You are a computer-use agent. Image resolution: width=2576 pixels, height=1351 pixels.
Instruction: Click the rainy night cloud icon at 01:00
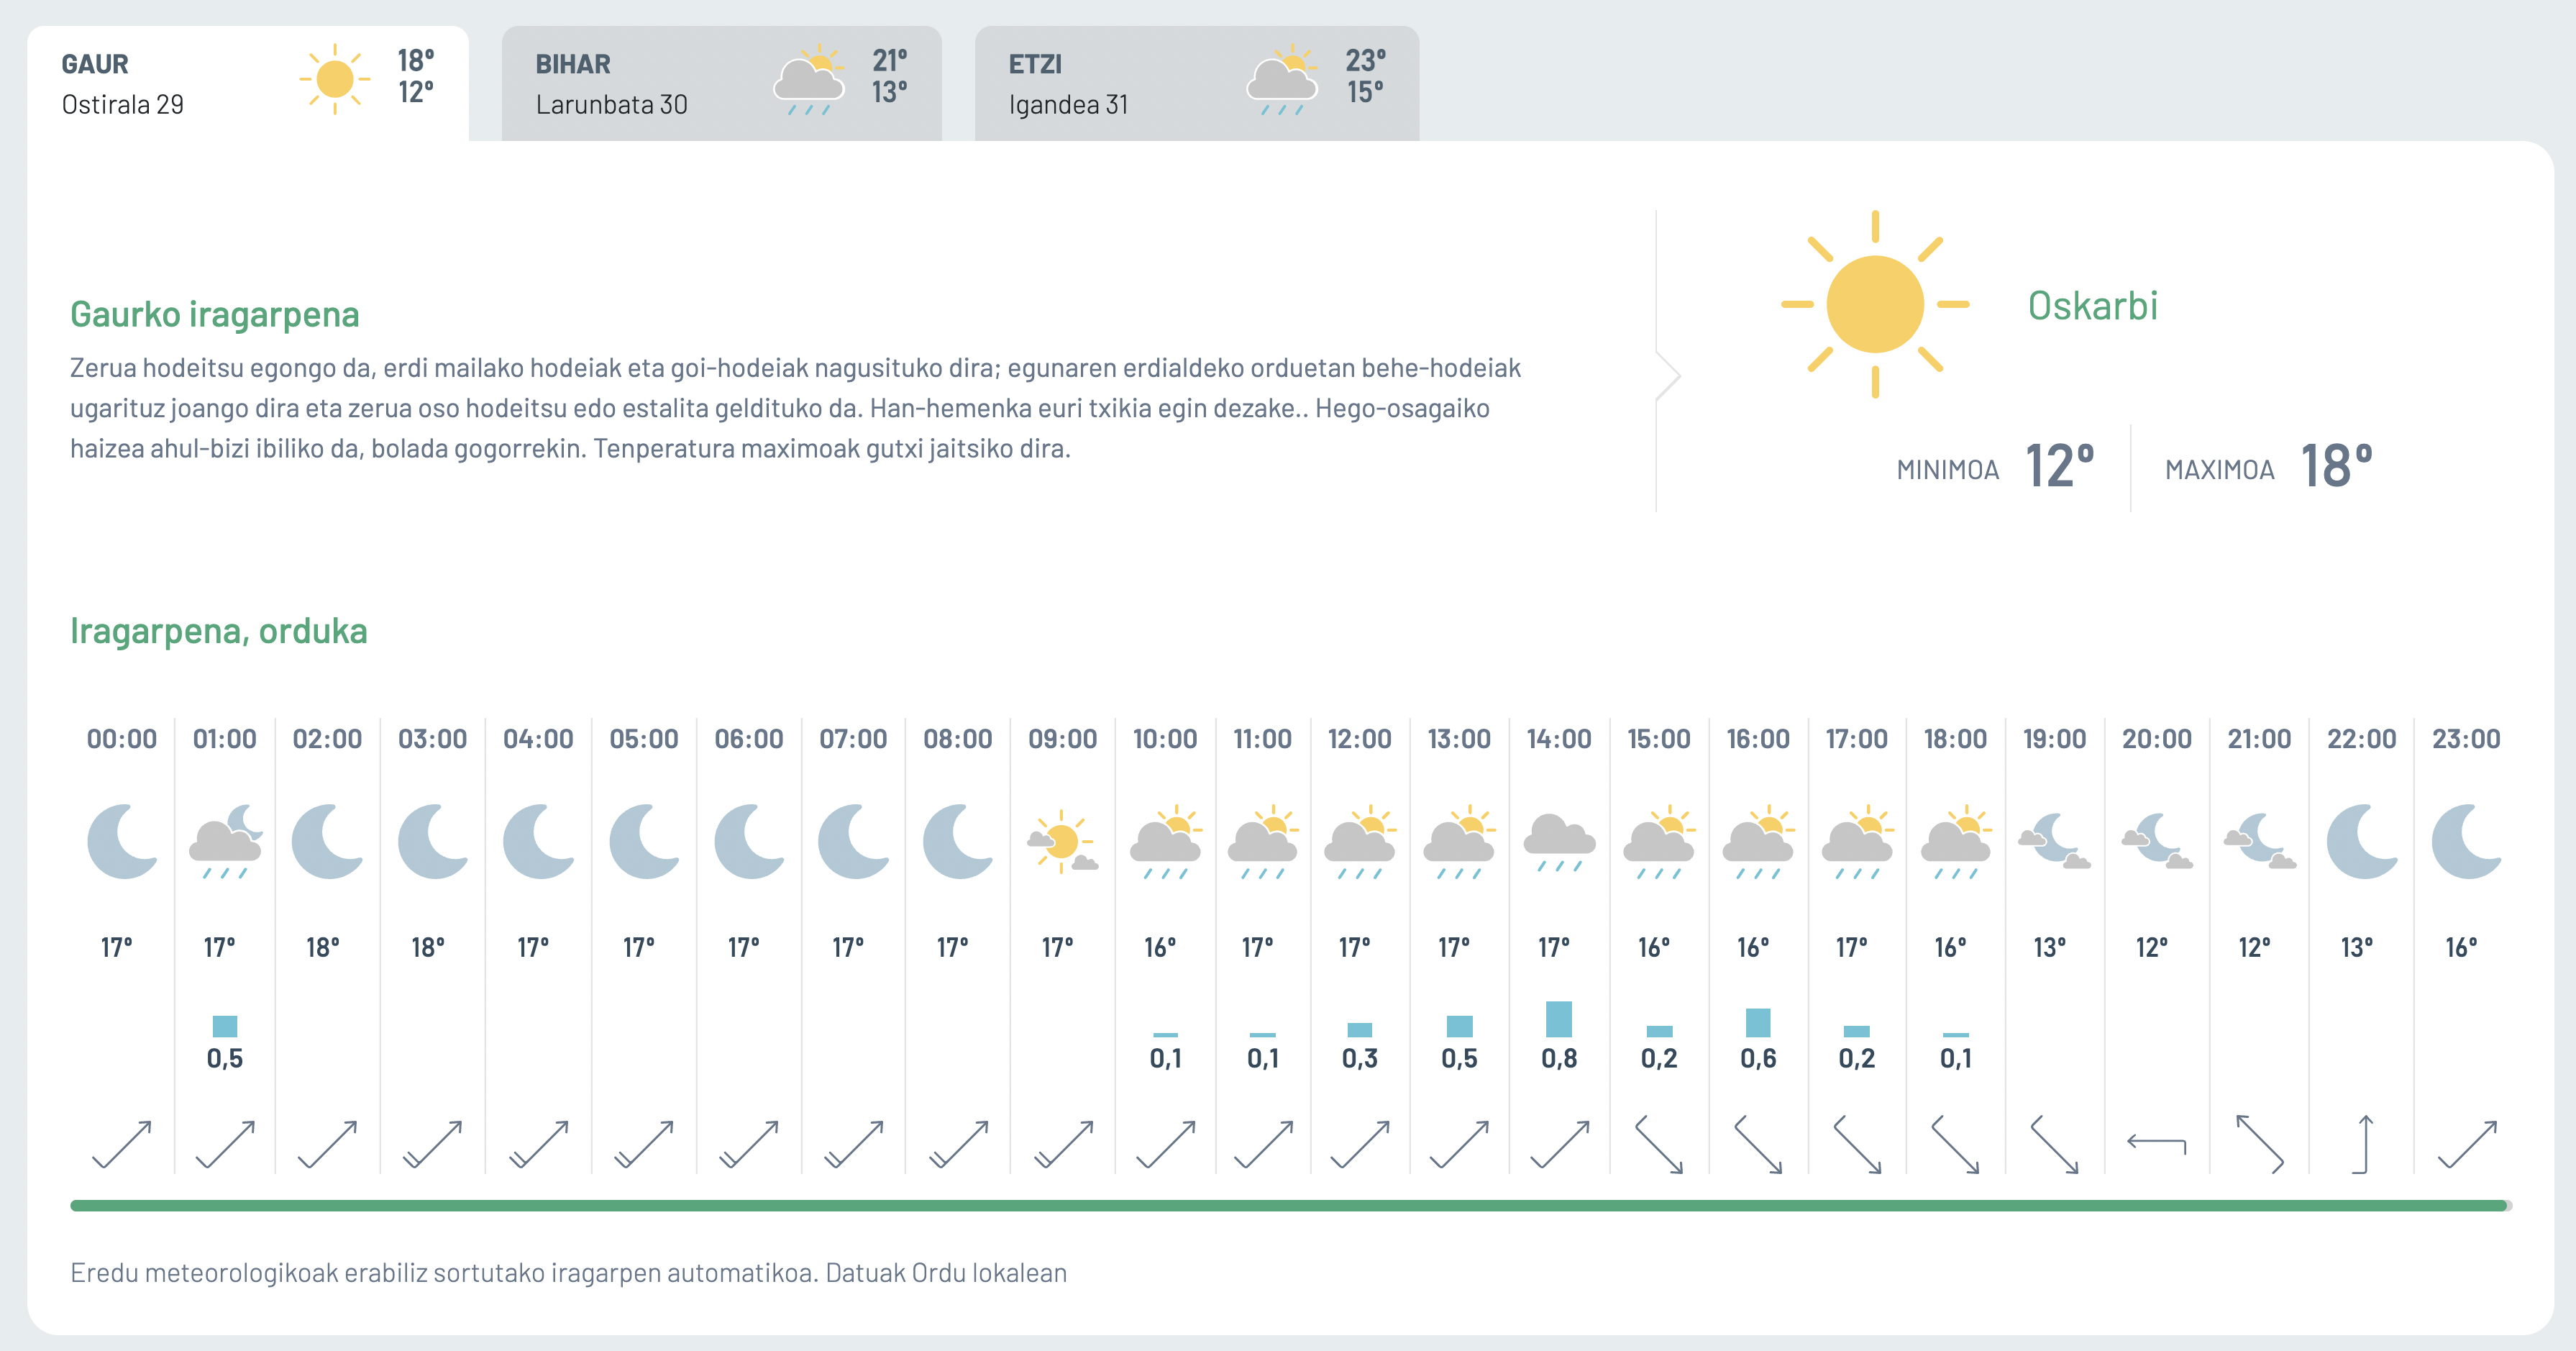pyautogui.click(x=226, y=841)
